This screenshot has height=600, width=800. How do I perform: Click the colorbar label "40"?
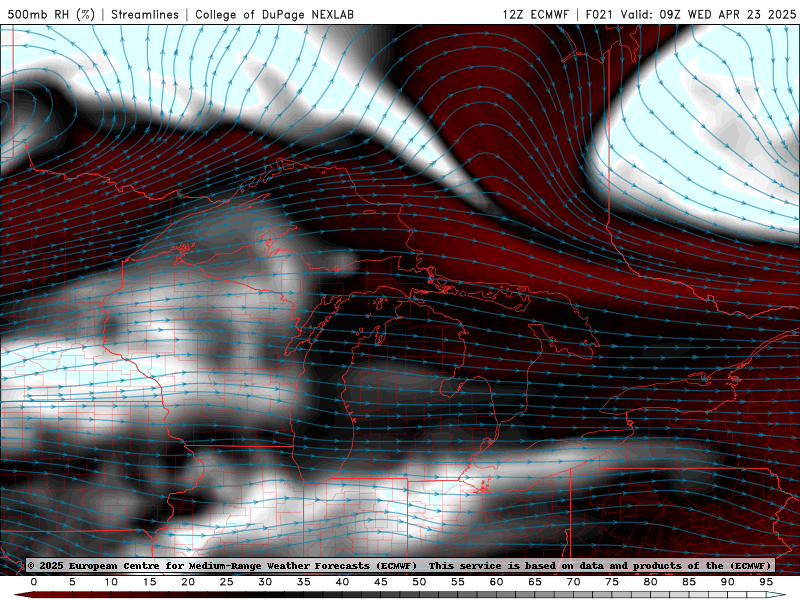[342, 582]
